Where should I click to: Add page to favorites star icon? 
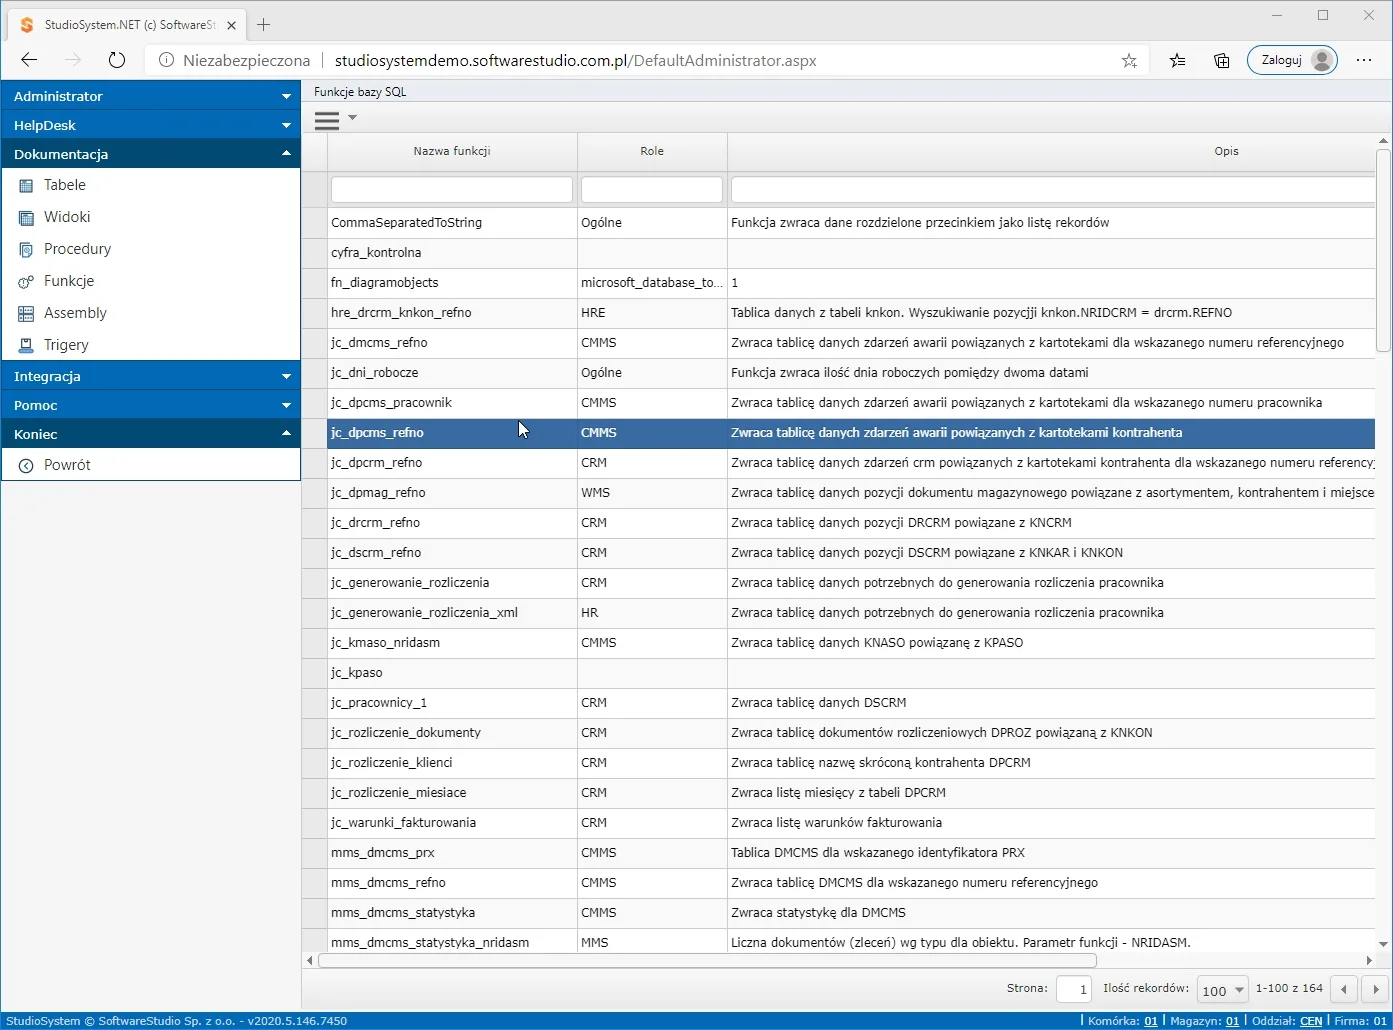1129,60
